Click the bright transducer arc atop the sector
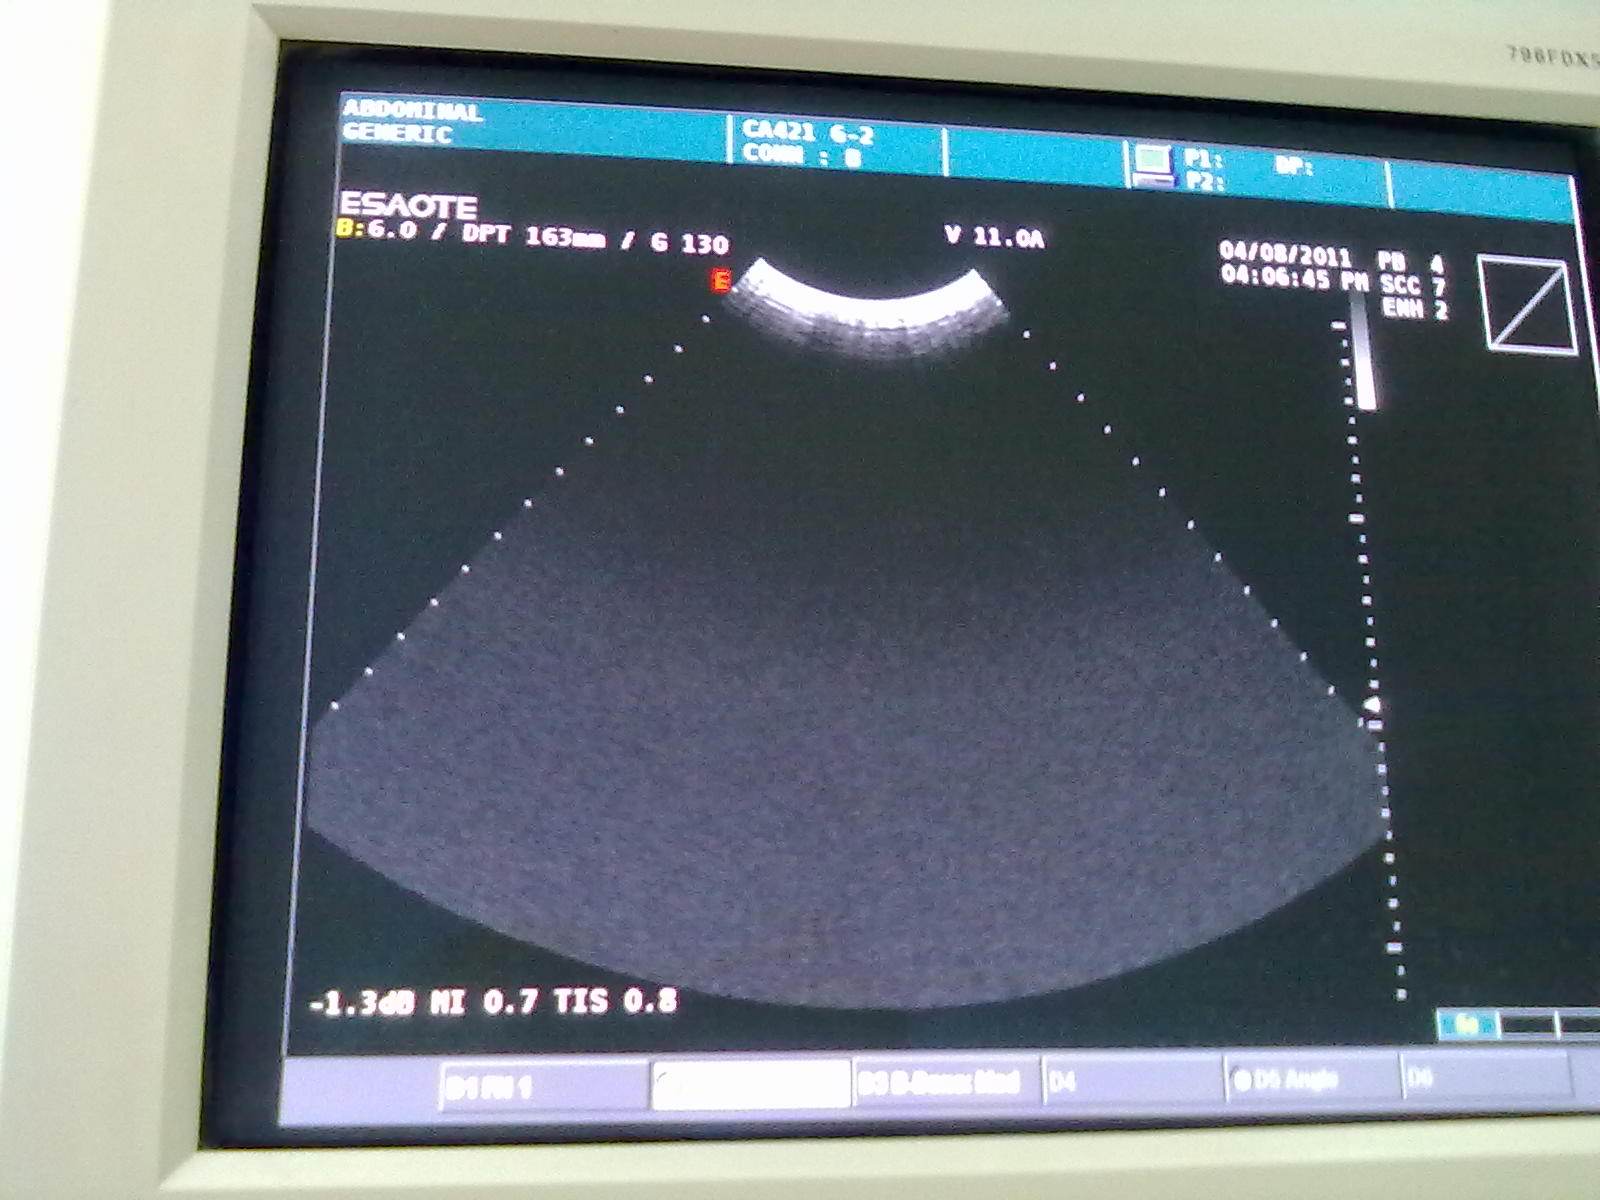The image size is (1600, 1200). pyautogui.click(x=866, y=308)
